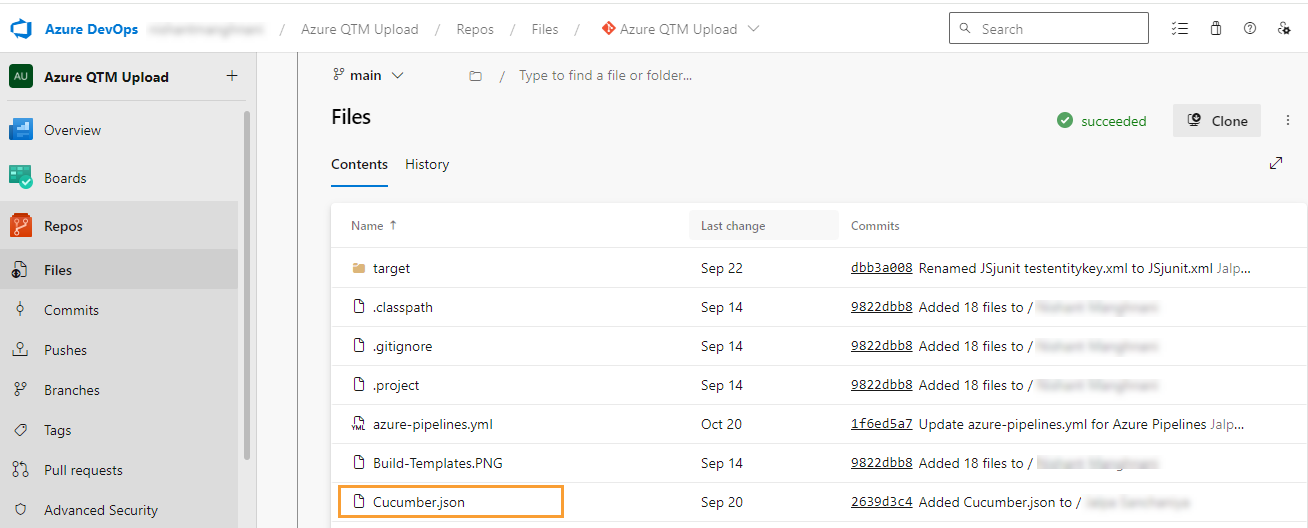Select the Files sidebar icon
This screenshot has height=528, width=1308.
pos(20,270)
